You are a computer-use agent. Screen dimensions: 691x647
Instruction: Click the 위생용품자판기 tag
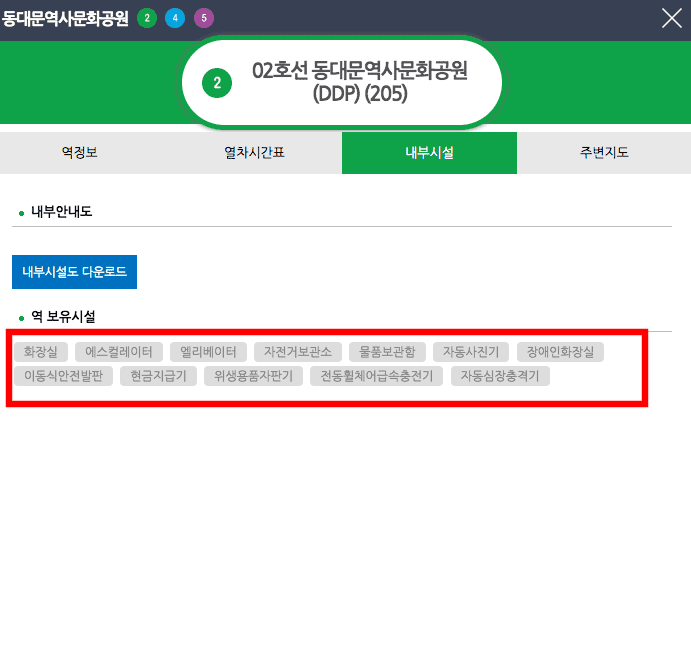click(x=253, y=376)
